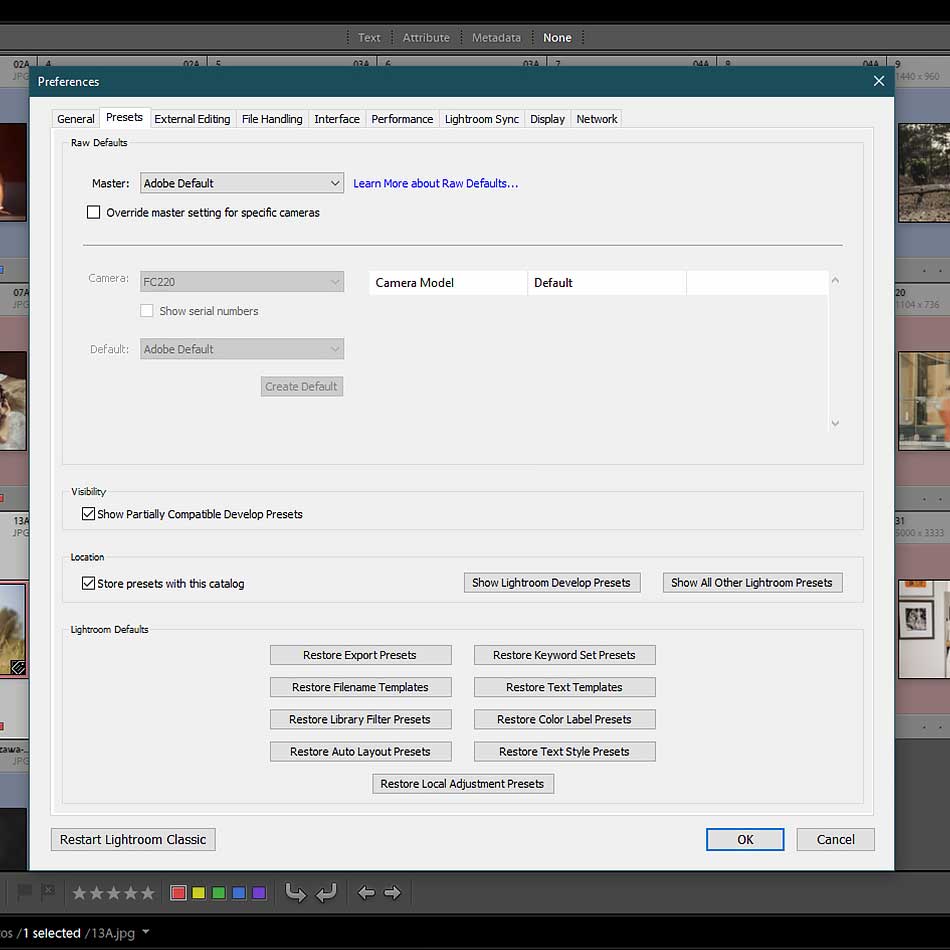Viewport: 950px width, 950px height.
Task: Switch to the General tab
Action: (x=76, y=119)
